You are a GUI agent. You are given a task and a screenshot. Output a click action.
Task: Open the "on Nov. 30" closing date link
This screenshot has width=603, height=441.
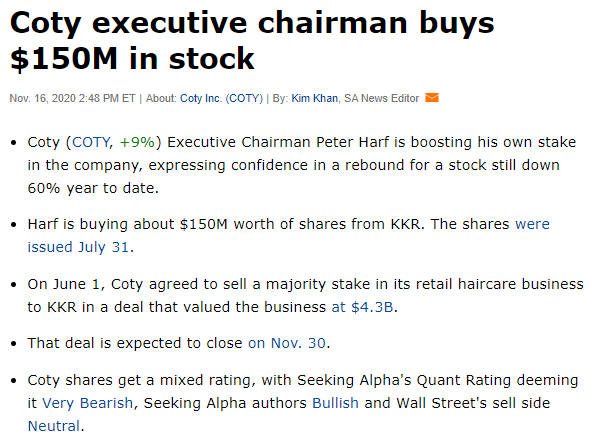[x=288, y=343]
